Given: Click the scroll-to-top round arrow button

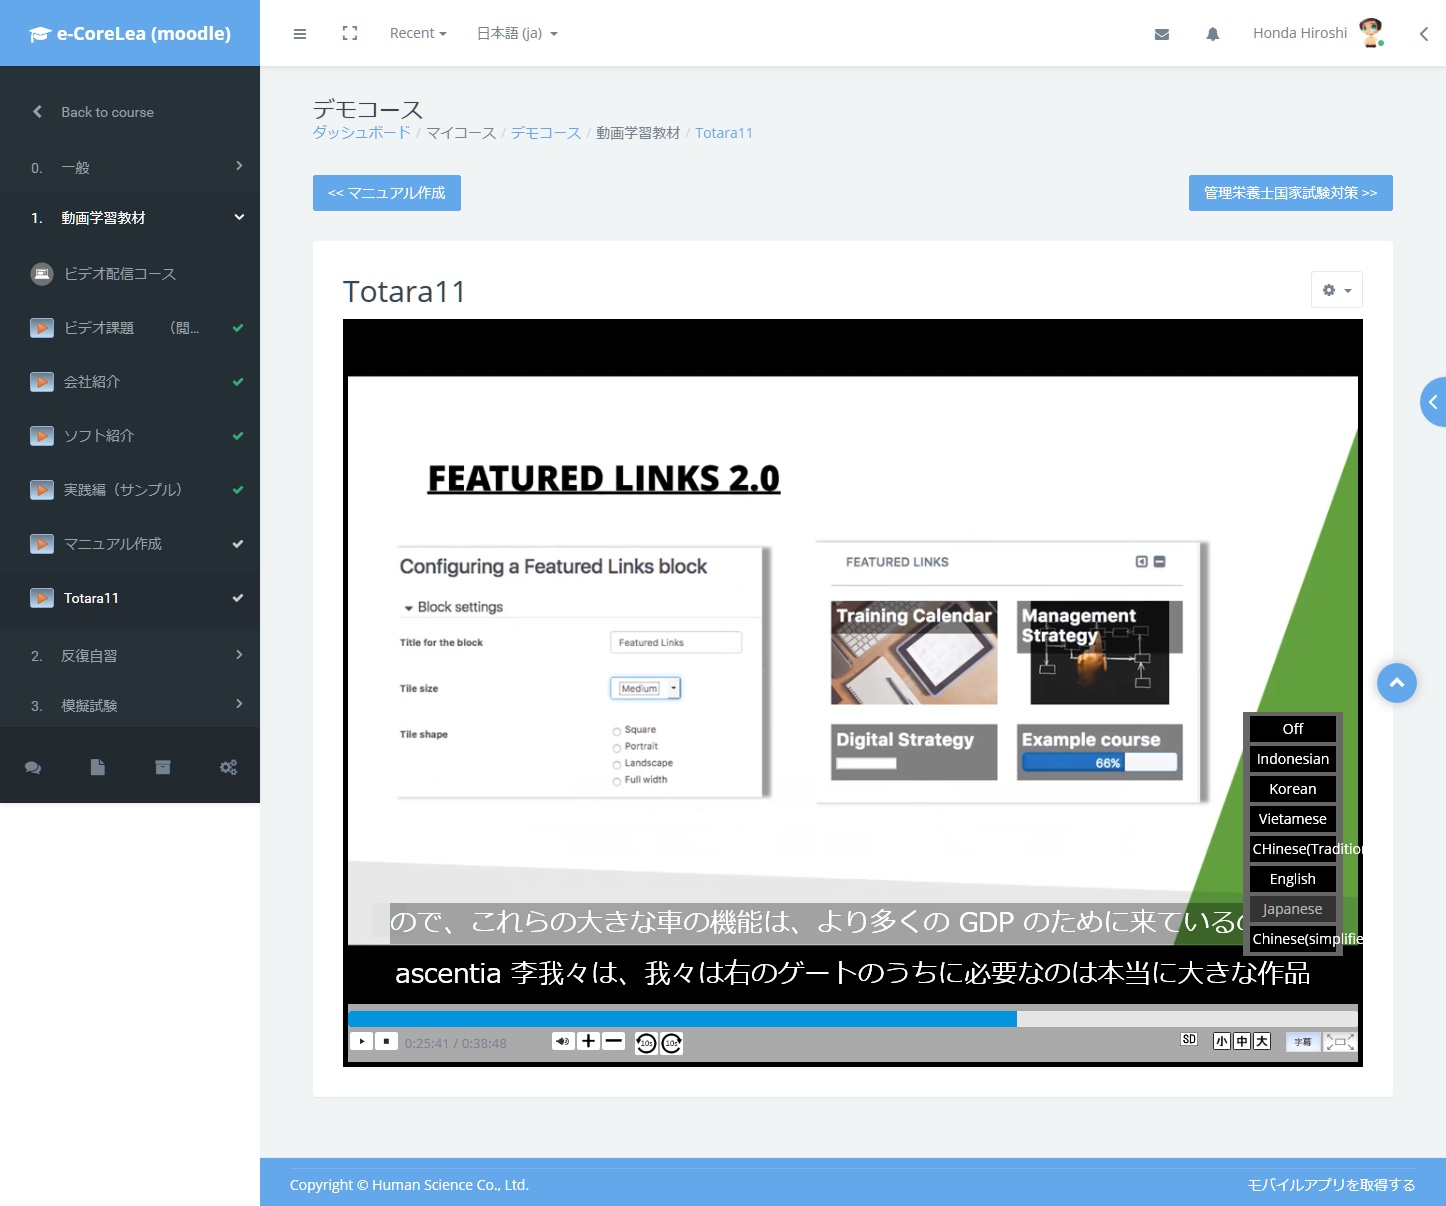Looking at the screenshot, I should tap(1397, 683).
